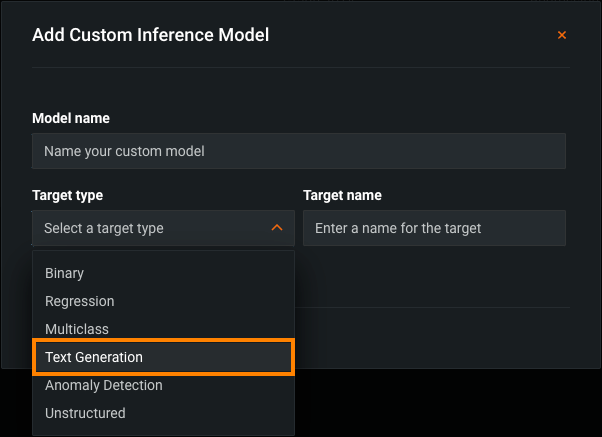Click the 'Name your custom model' placeholder text
This screenshot has width=602, height=437.
click(124, 152)
